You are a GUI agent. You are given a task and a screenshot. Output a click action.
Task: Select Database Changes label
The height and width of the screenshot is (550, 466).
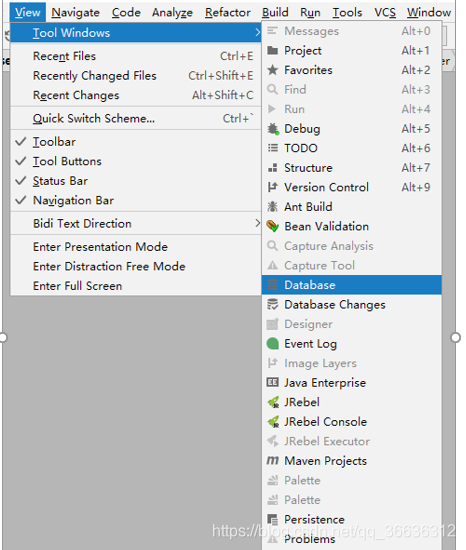335,304
